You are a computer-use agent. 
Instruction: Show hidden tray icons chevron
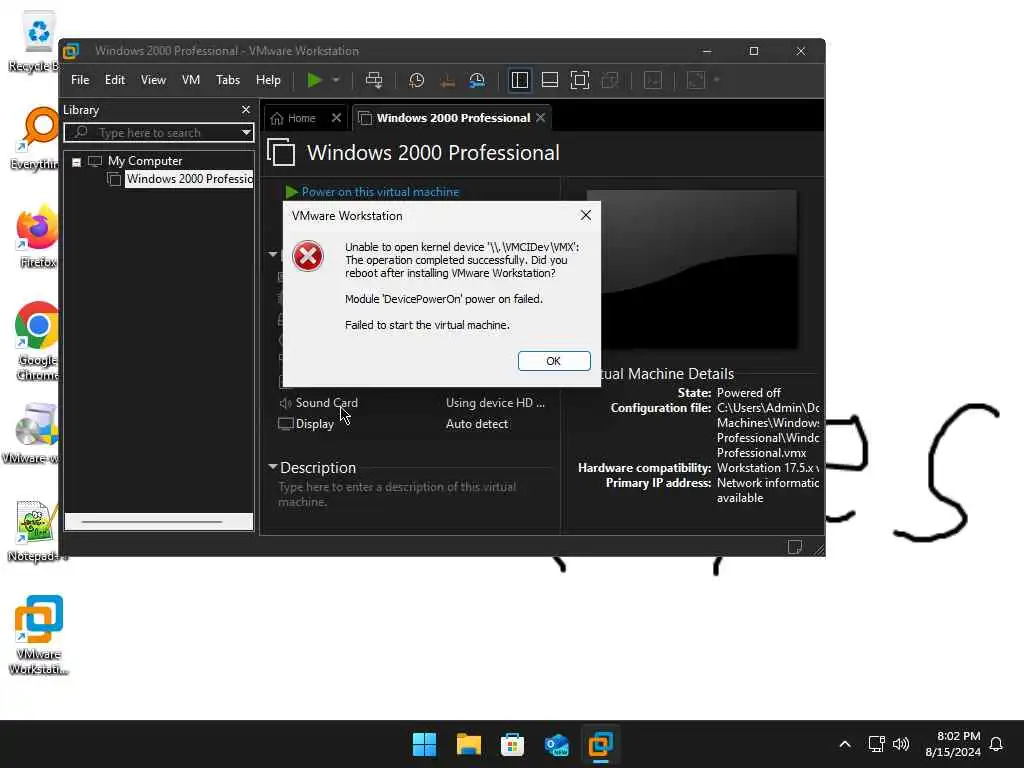[x=844, y=744]
